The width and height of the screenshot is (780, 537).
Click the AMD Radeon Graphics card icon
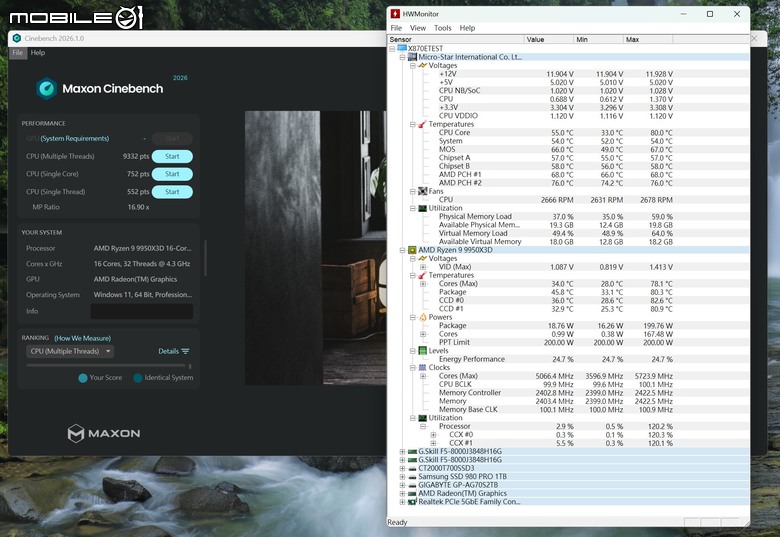(x=412, y=493)
